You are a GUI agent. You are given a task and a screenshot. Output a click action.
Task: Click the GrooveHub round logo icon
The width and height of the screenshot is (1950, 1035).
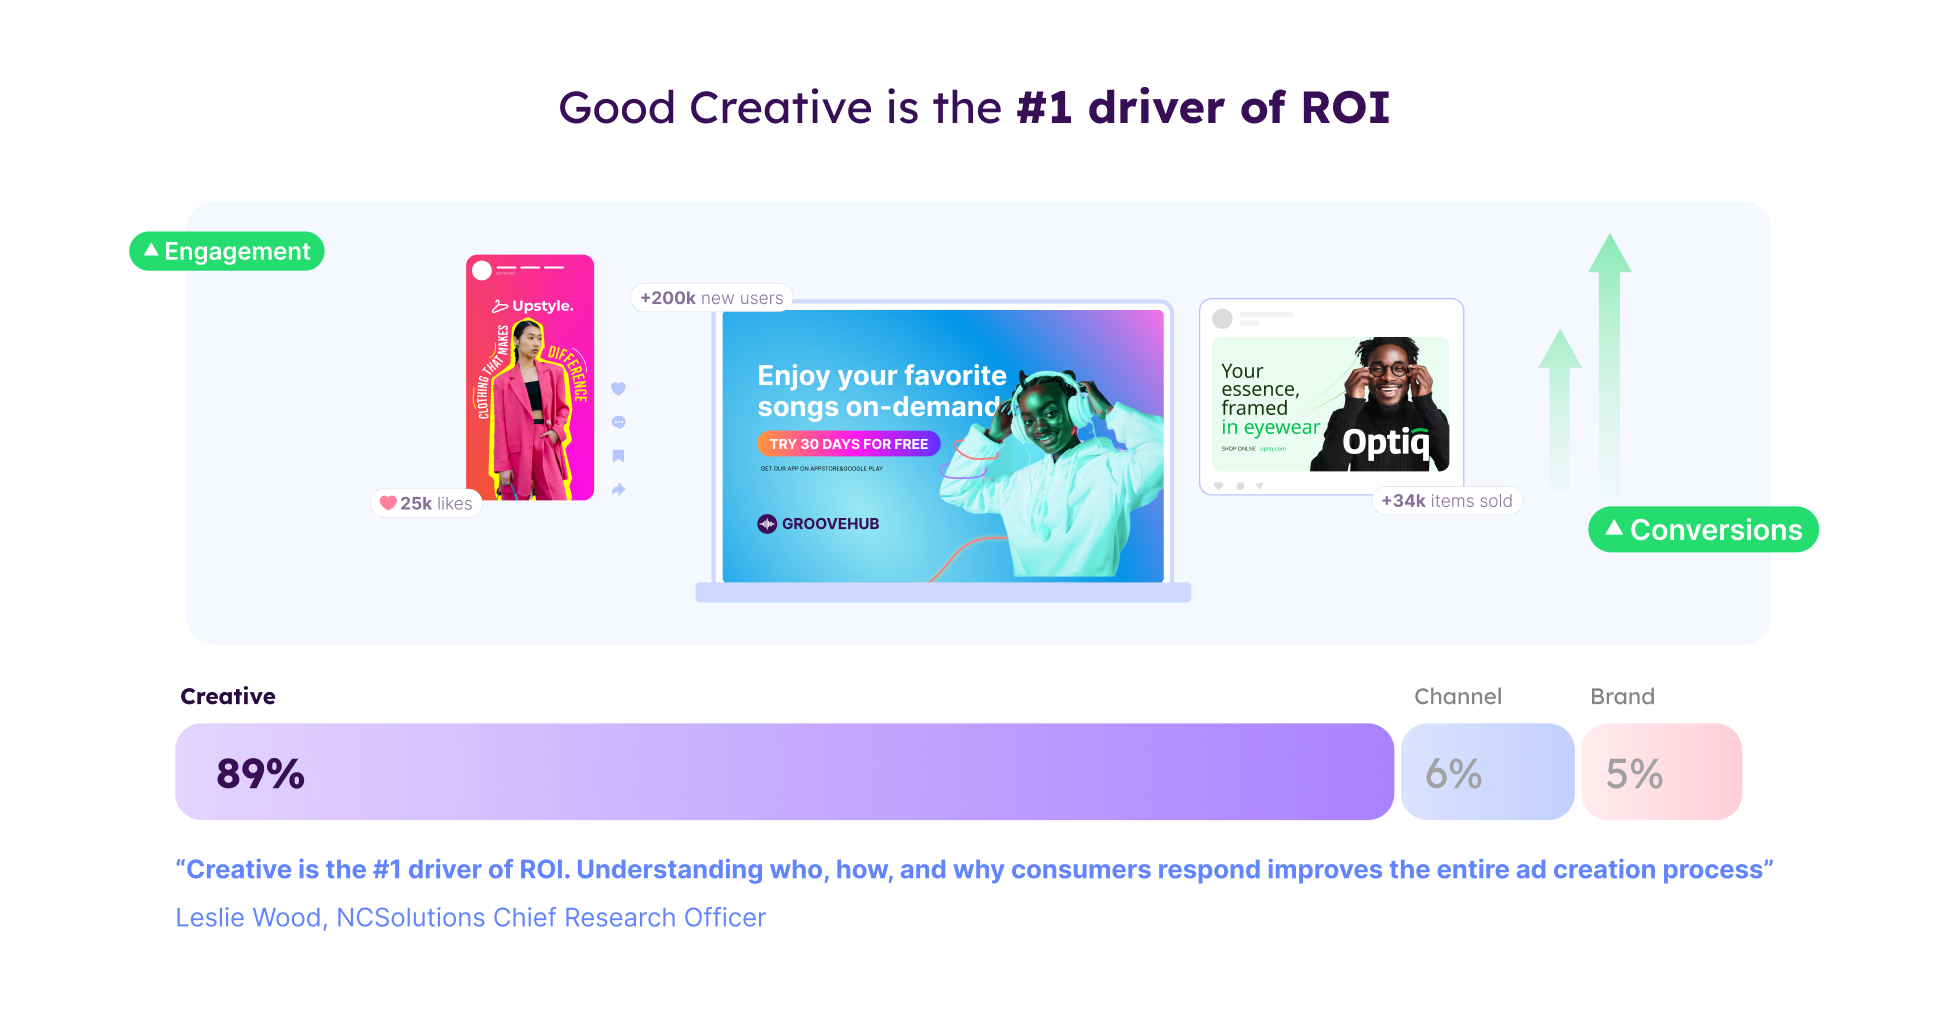(x=767, y=524)
